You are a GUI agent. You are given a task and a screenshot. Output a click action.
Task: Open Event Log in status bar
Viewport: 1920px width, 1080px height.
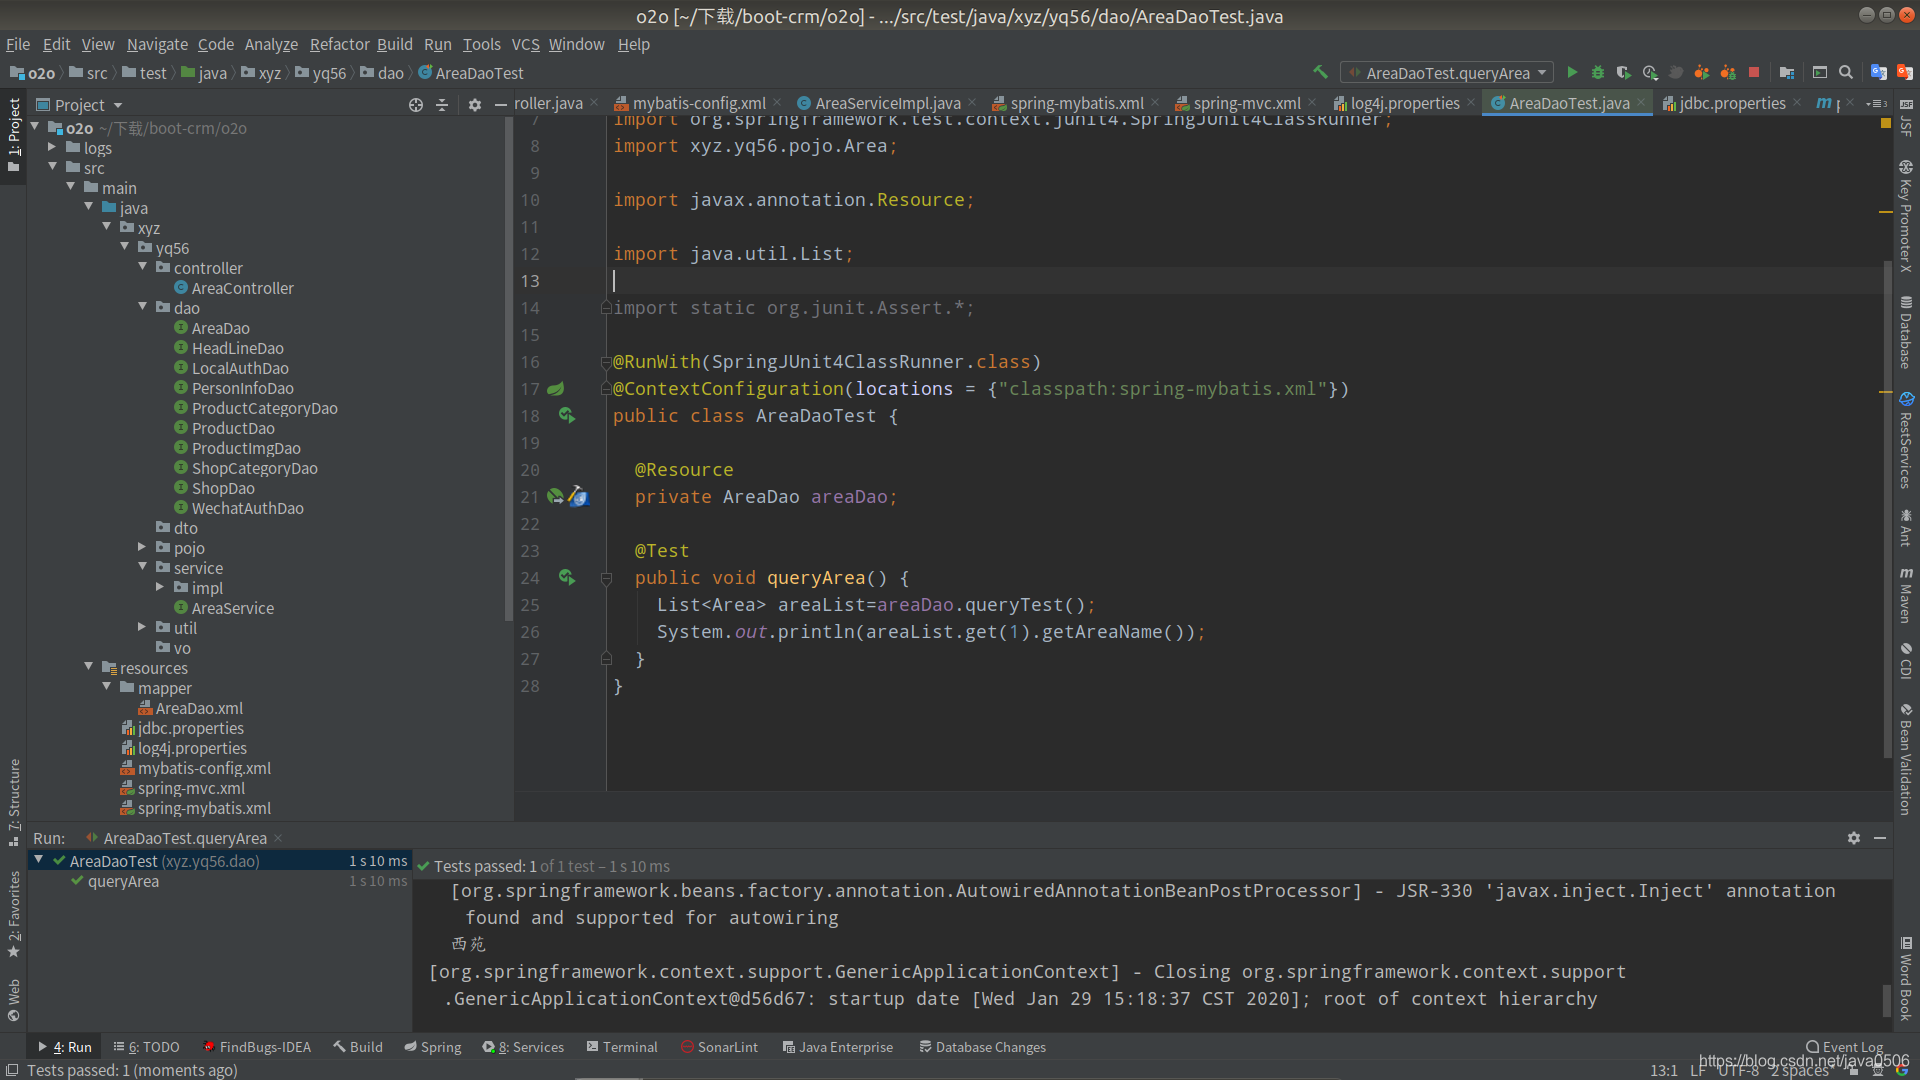click(1844, 1047)
